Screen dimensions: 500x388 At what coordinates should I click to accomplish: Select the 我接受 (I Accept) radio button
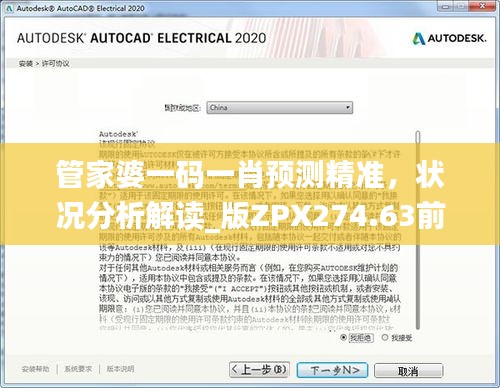385,338
